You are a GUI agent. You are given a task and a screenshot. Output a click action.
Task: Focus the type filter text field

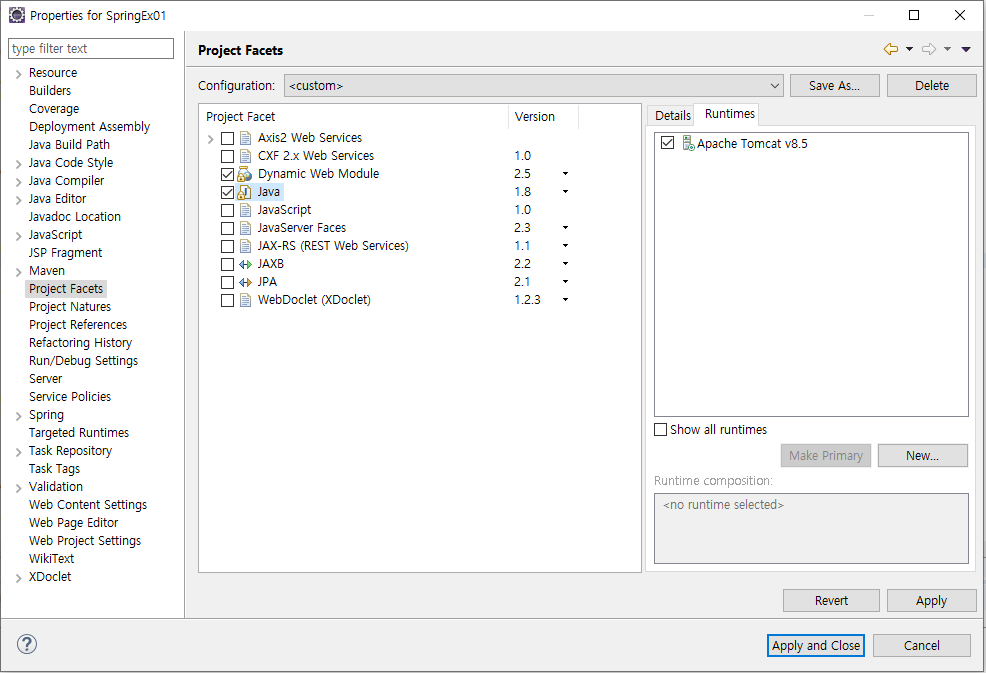(x=91, y=48)
